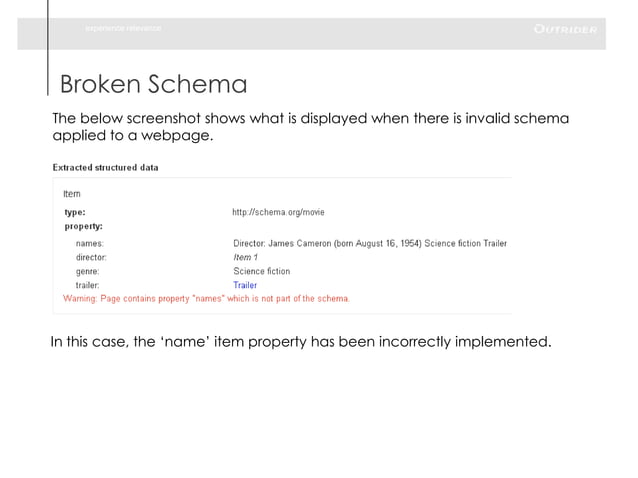This screenshot has width=638, height=478.
Task: Click the 'Item' label in data box
Action: (72, 193)
